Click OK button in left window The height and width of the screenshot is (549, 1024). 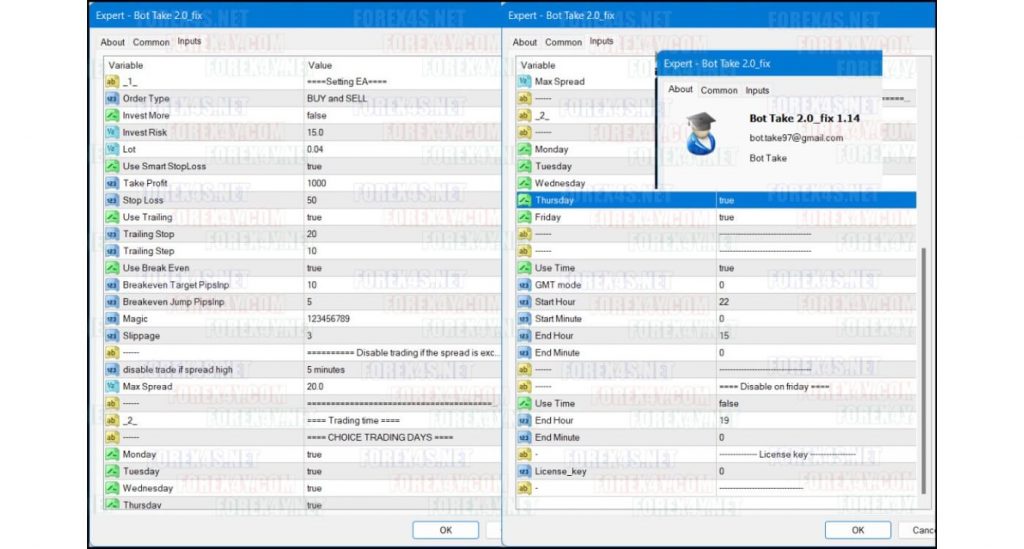[x=445, y=530]
